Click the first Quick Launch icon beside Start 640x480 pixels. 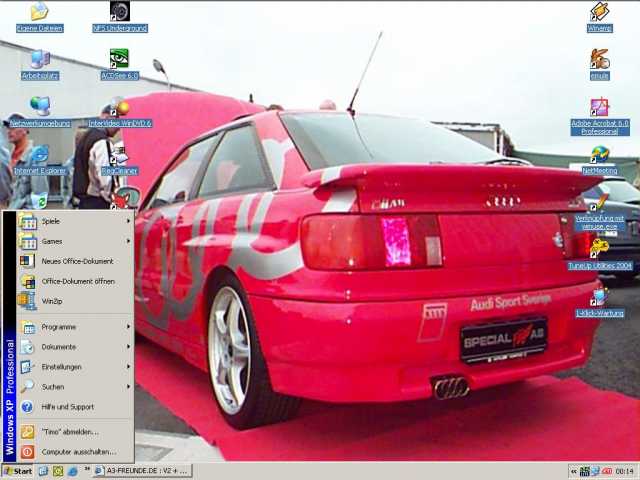point(43,471)
